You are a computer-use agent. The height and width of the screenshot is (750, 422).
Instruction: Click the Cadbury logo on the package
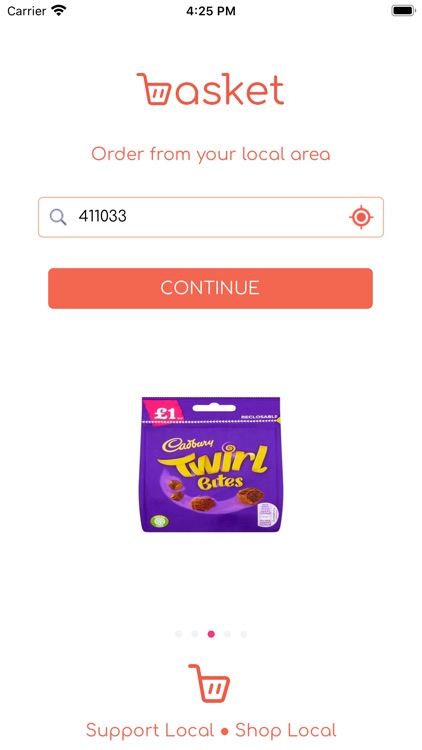(x=180, y=445)
